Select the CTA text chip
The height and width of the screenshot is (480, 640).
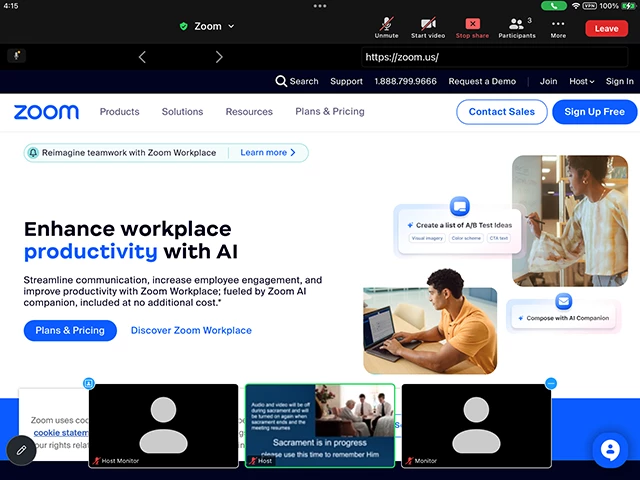pos(499,238)
